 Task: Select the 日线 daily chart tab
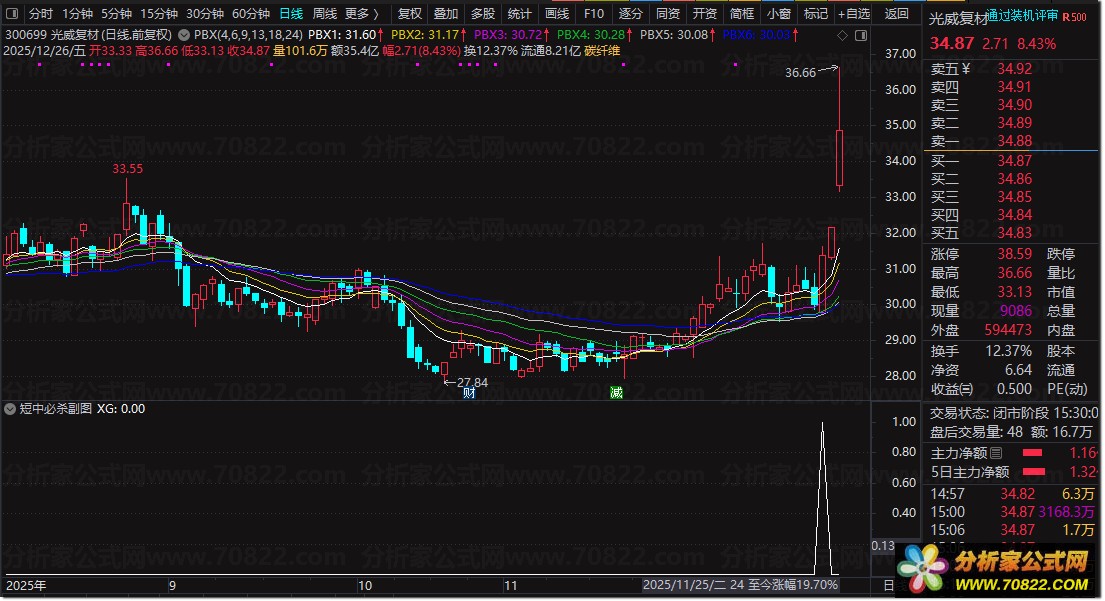click(291, 13)
